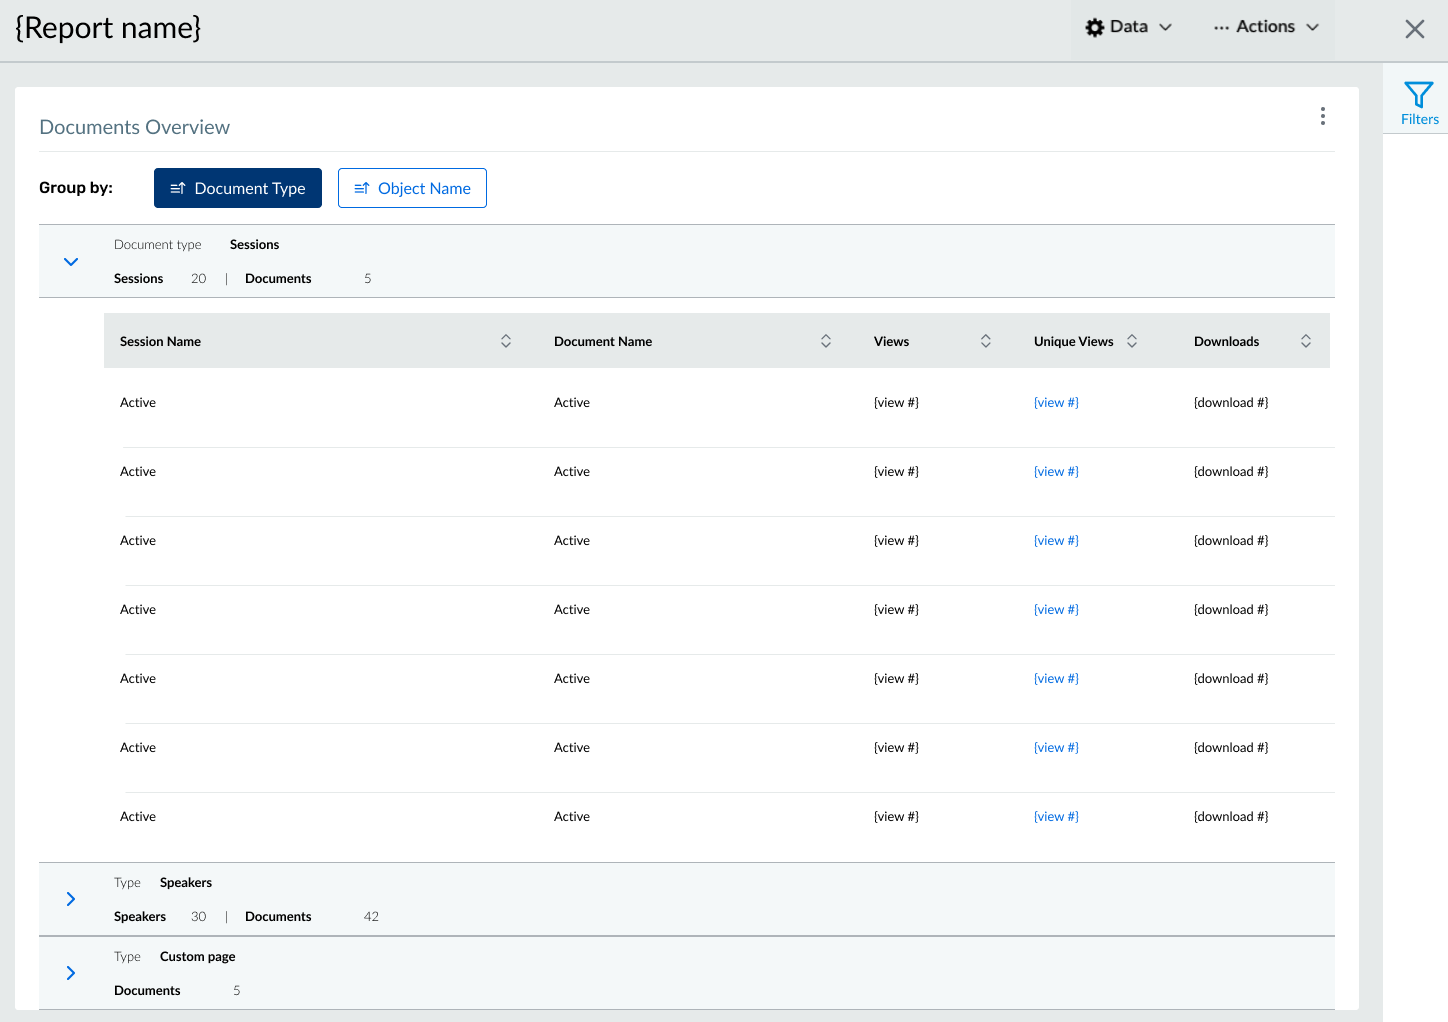The image size is (1448, 1022).
Task: Click the Custom page group label
Action: click(x=197, y=957)
